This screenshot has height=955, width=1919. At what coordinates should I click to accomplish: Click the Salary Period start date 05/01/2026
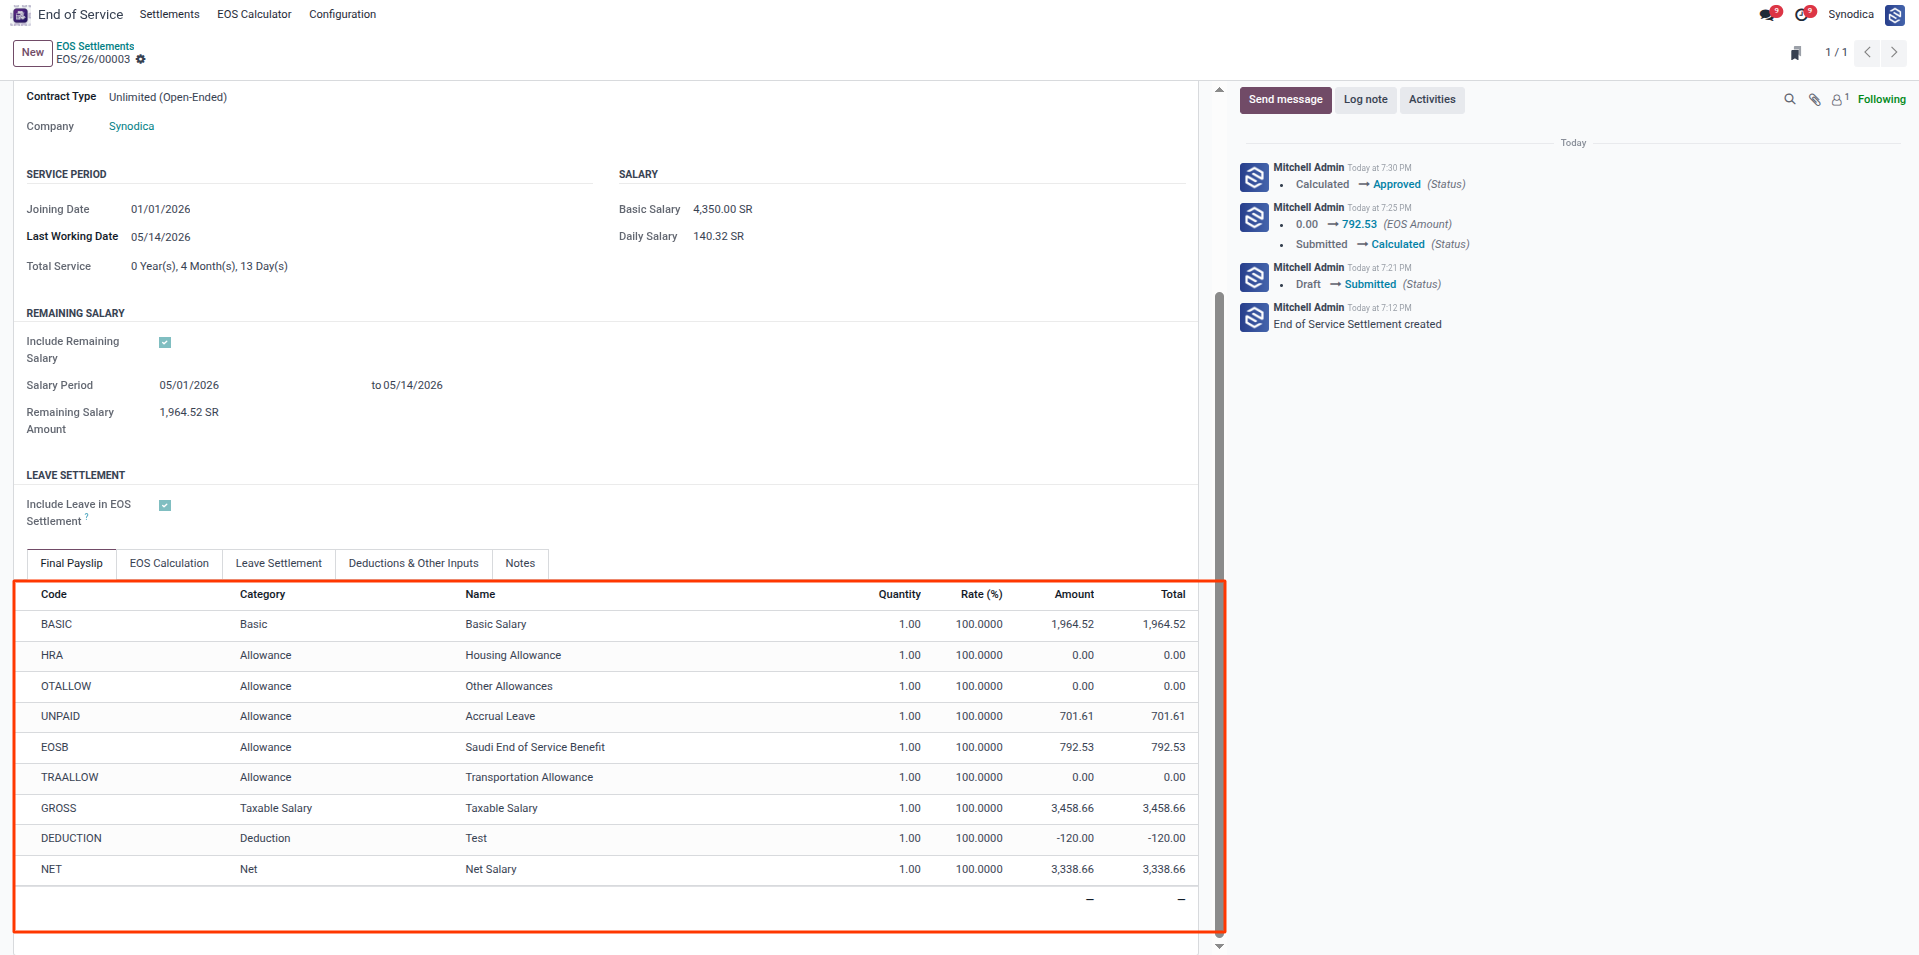pos(189,386)
